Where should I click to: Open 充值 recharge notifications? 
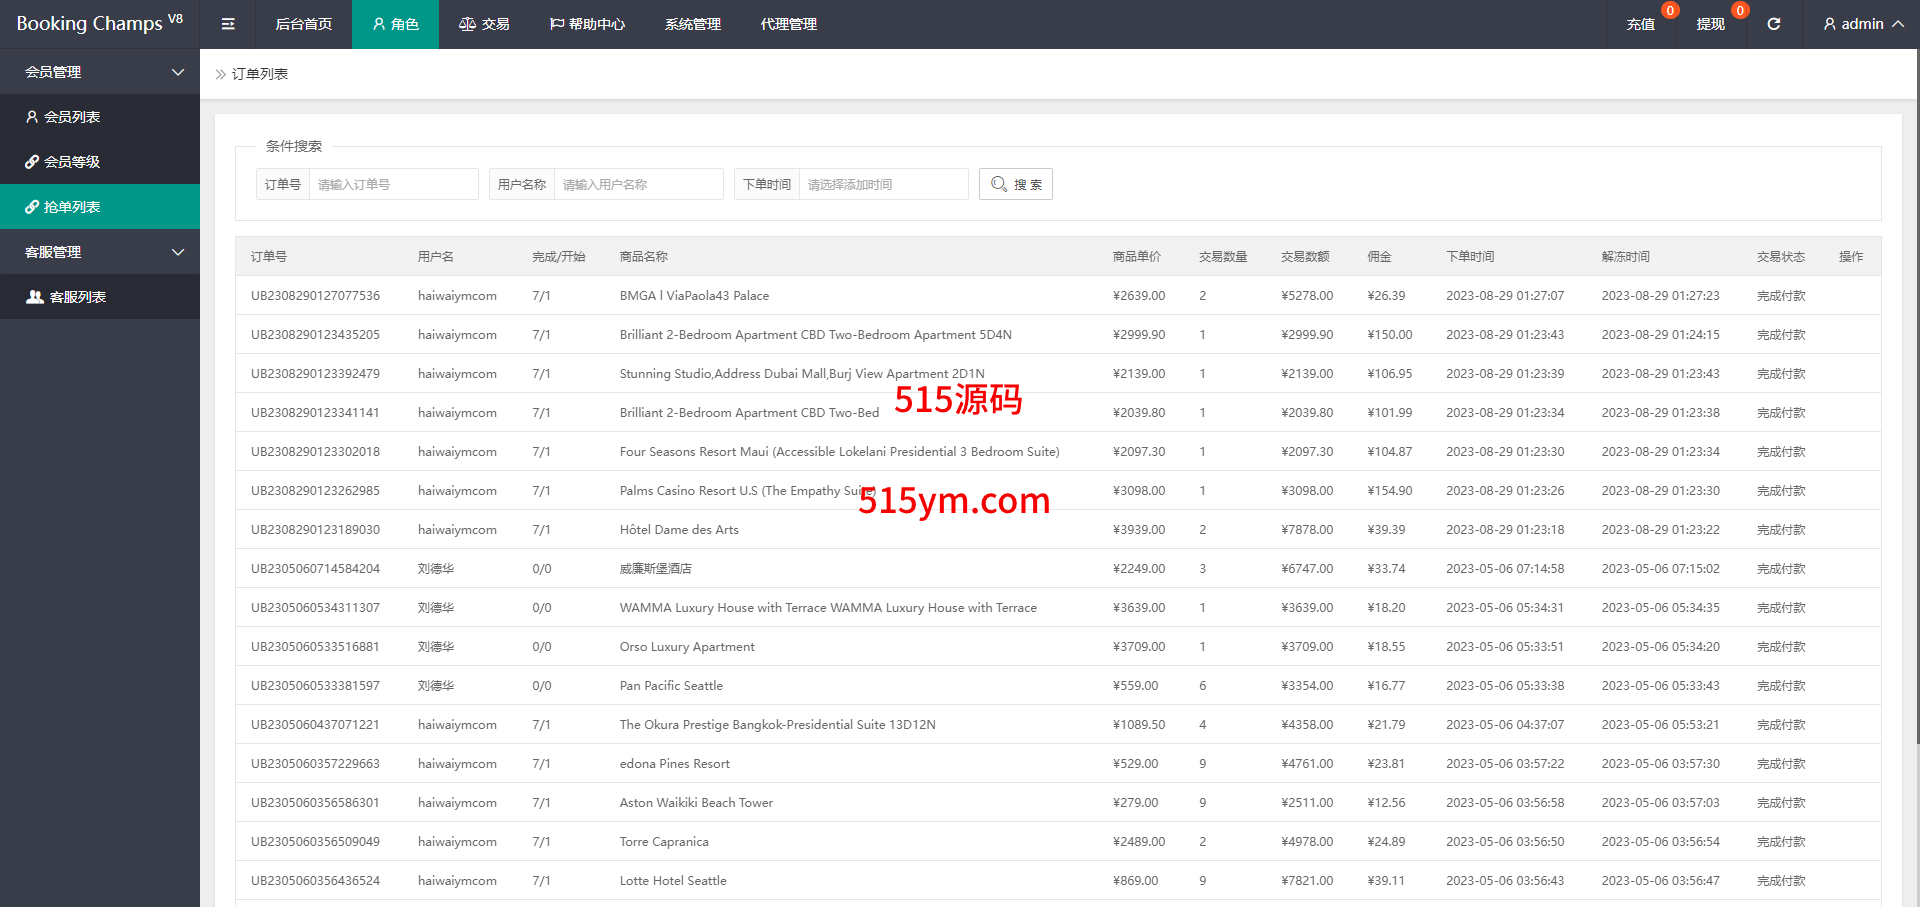(x=1640, y=24)
